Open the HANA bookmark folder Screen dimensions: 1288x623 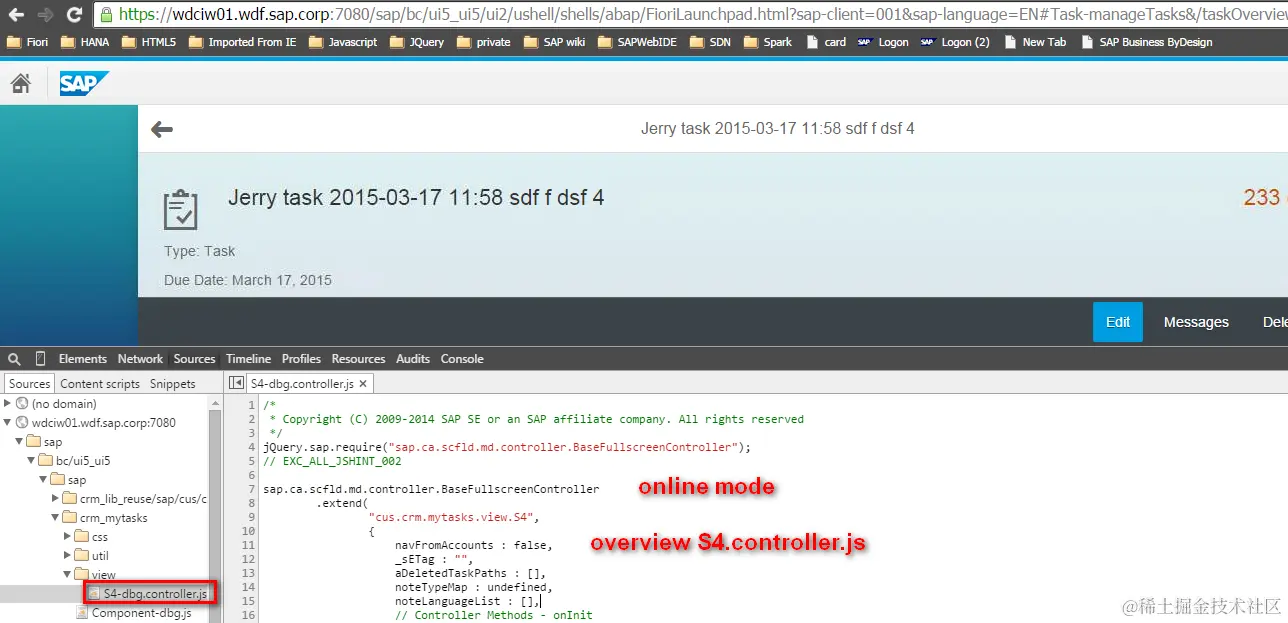click(x=85, y=42)
